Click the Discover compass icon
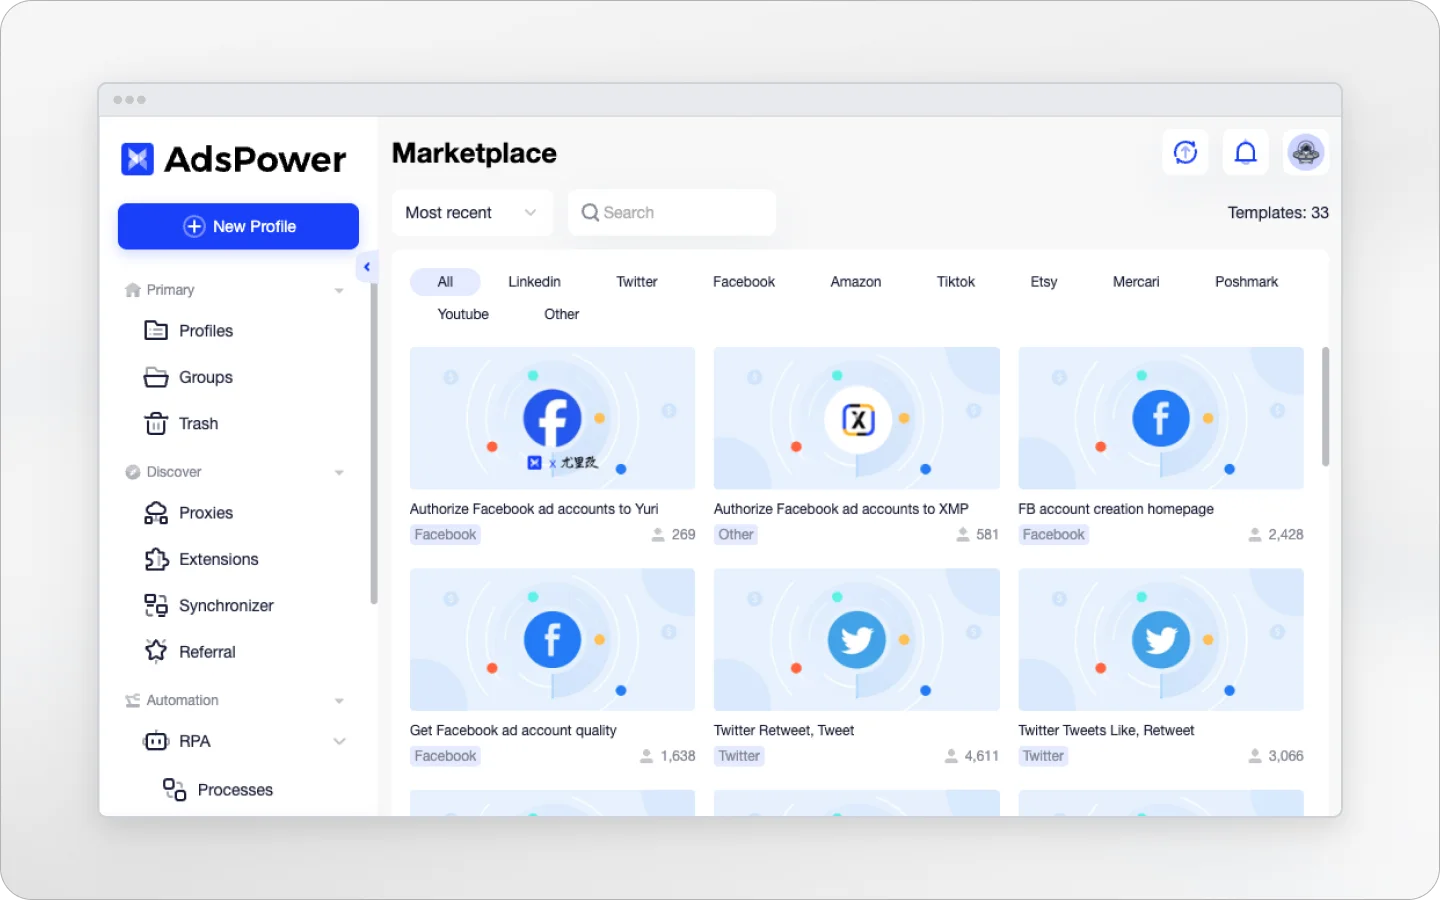The width and height of the screenshot is (1440, 900). point(133,472)
